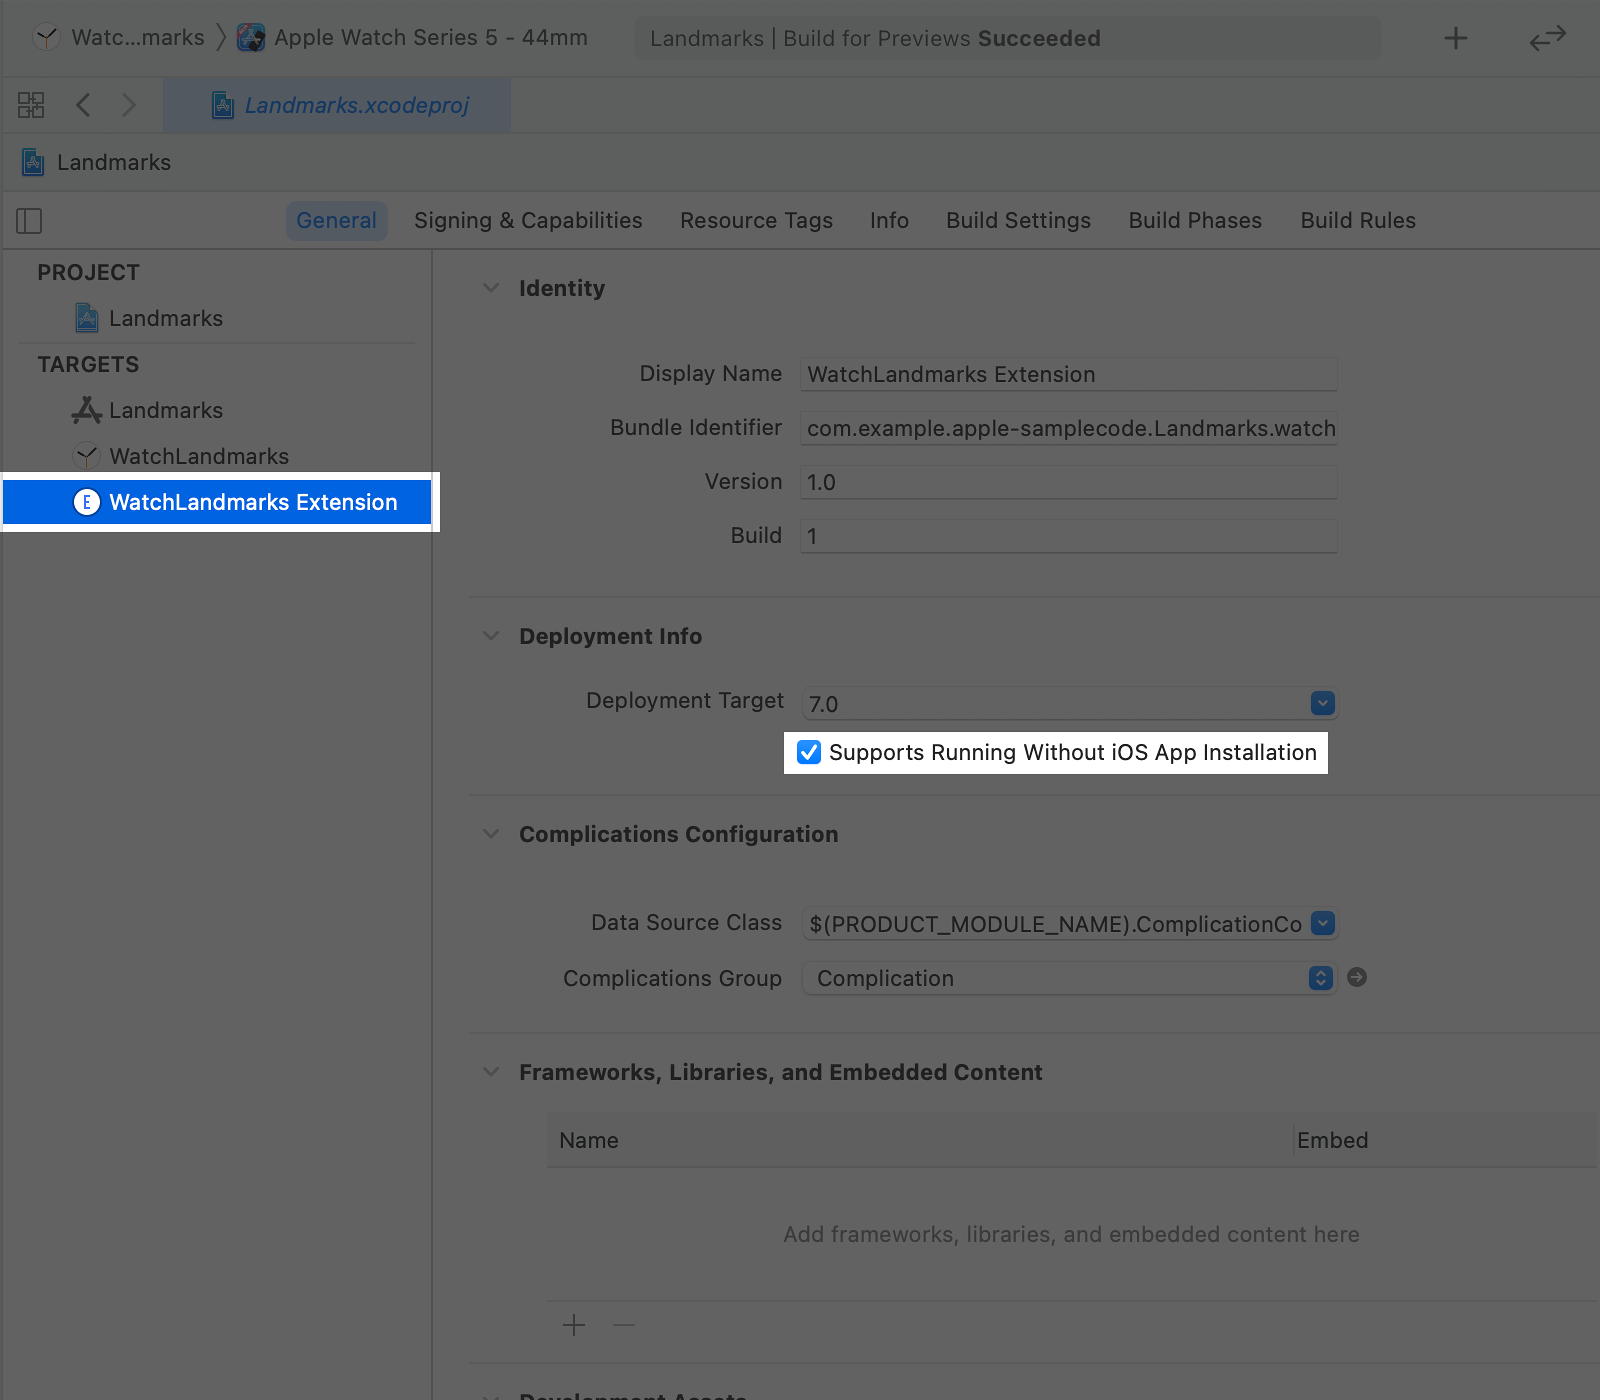The height and width of the screenshot is (1400, 1600).
Task: Select the Watc...marks scheme
Action: coord(118,38)
